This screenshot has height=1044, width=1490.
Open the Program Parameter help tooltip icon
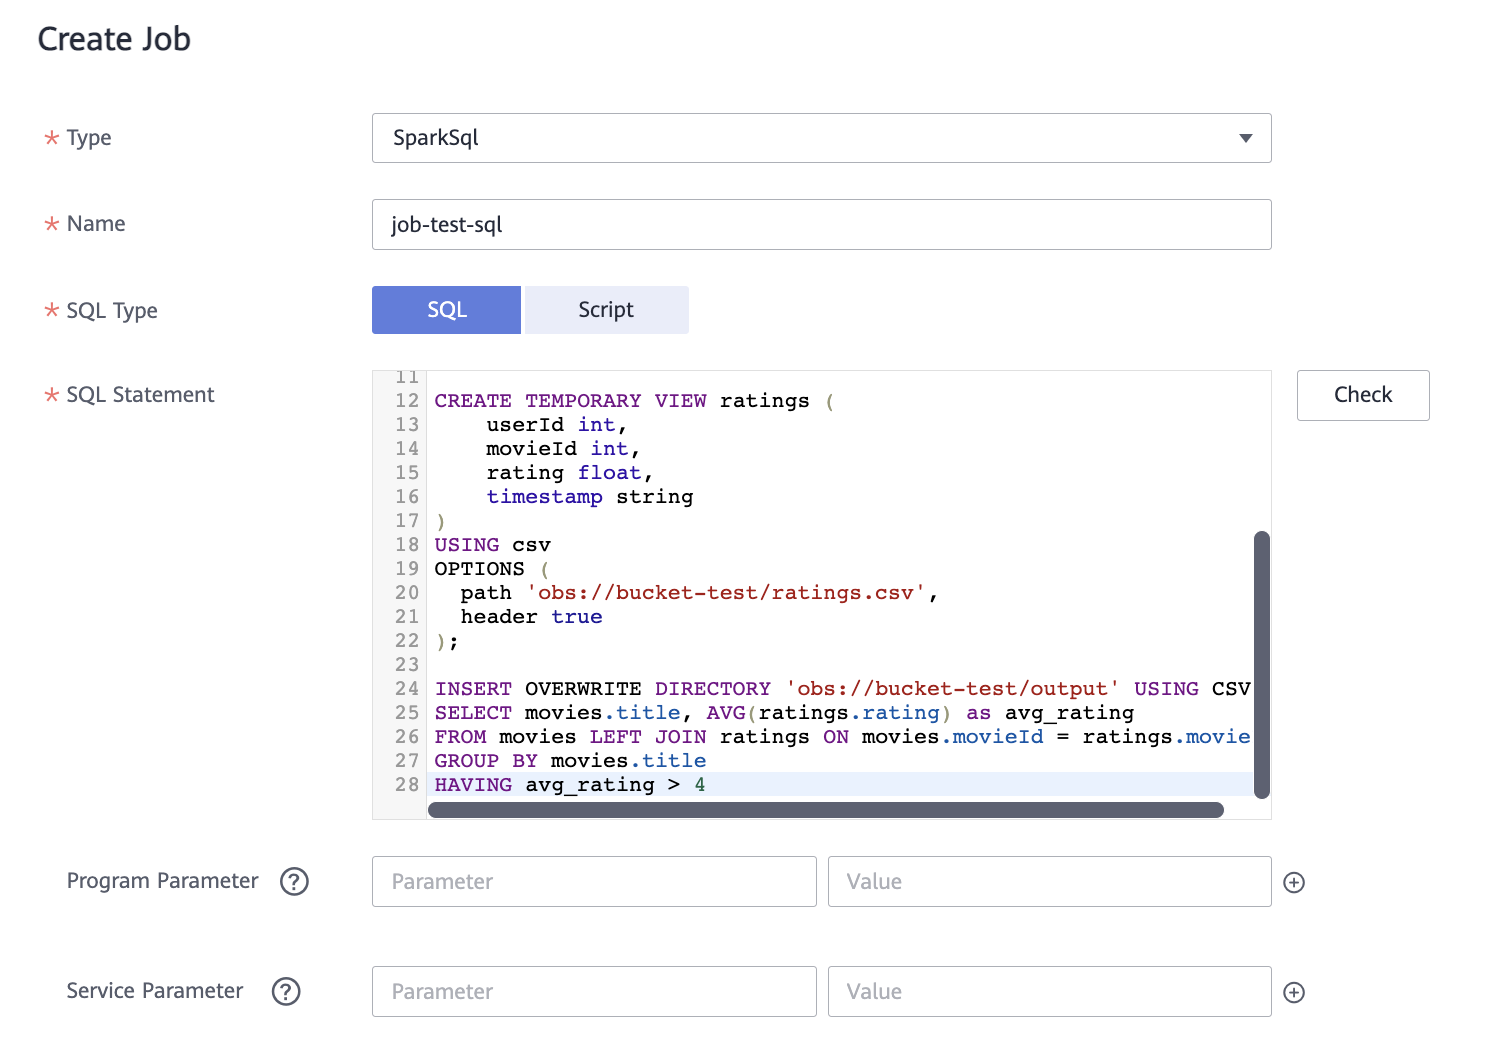pos(294,881)
